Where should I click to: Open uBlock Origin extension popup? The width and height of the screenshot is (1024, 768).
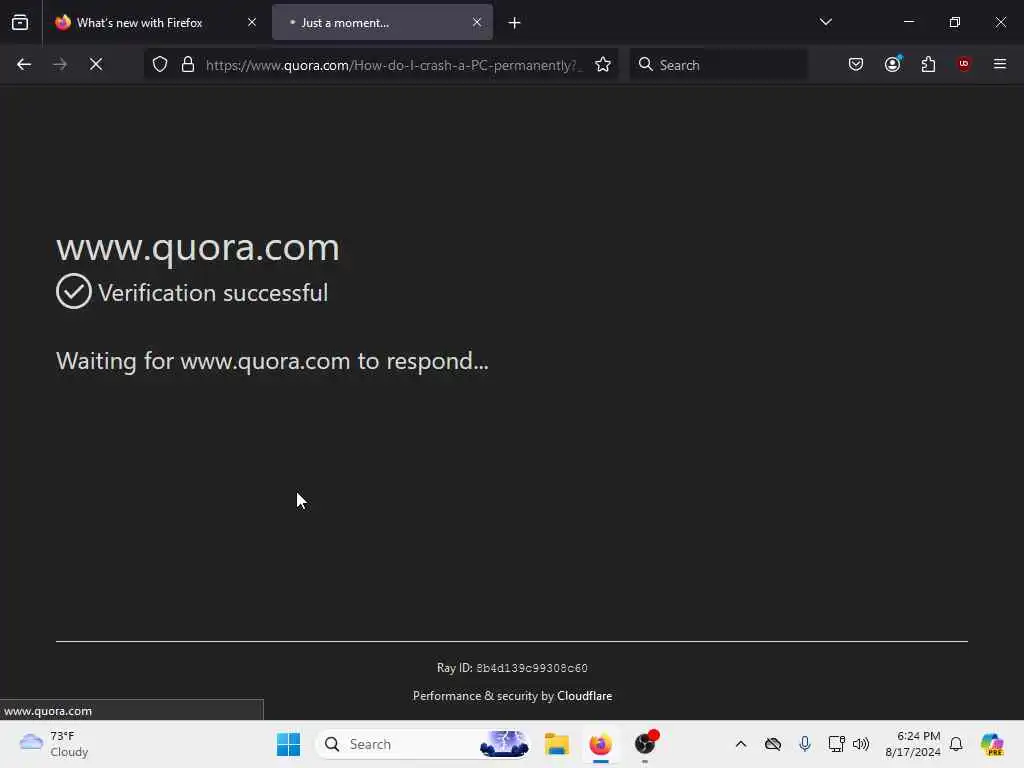pos(963,64)
